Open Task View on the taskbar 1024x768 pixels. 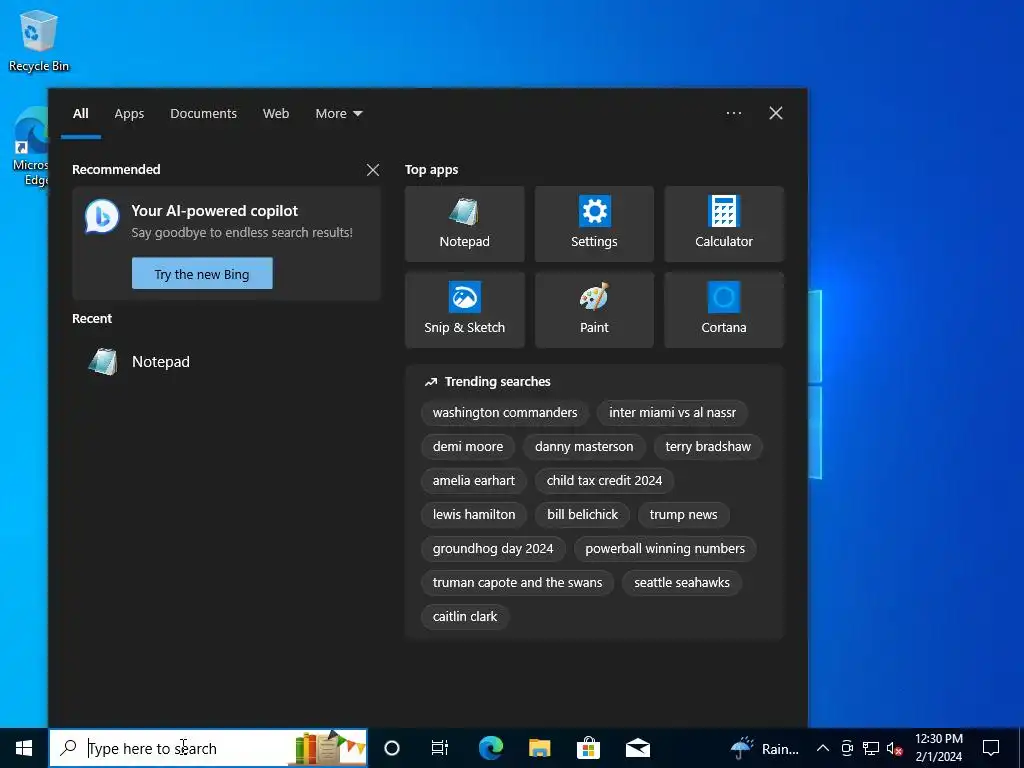440,748
